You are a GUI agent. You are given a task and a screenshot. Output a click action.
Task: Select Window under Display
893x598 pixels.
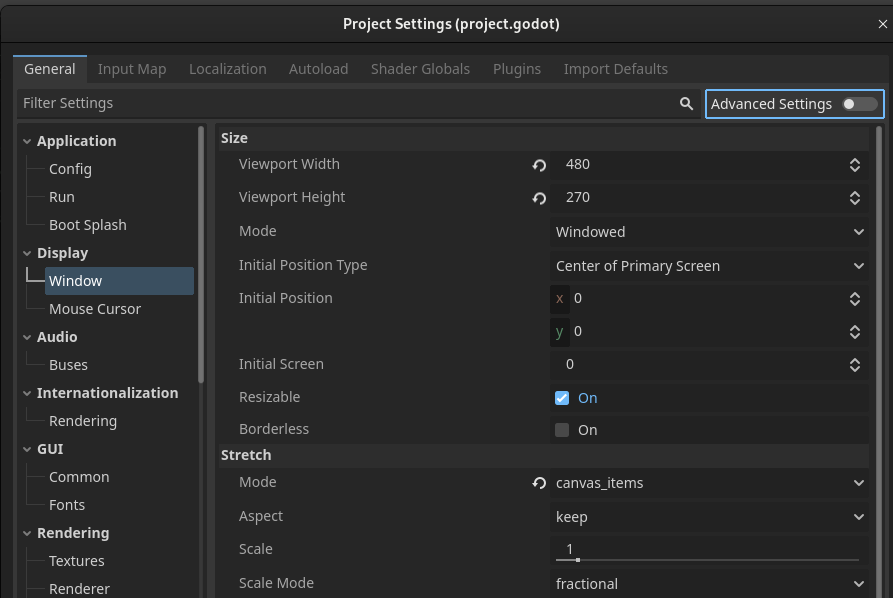[119, 281]
